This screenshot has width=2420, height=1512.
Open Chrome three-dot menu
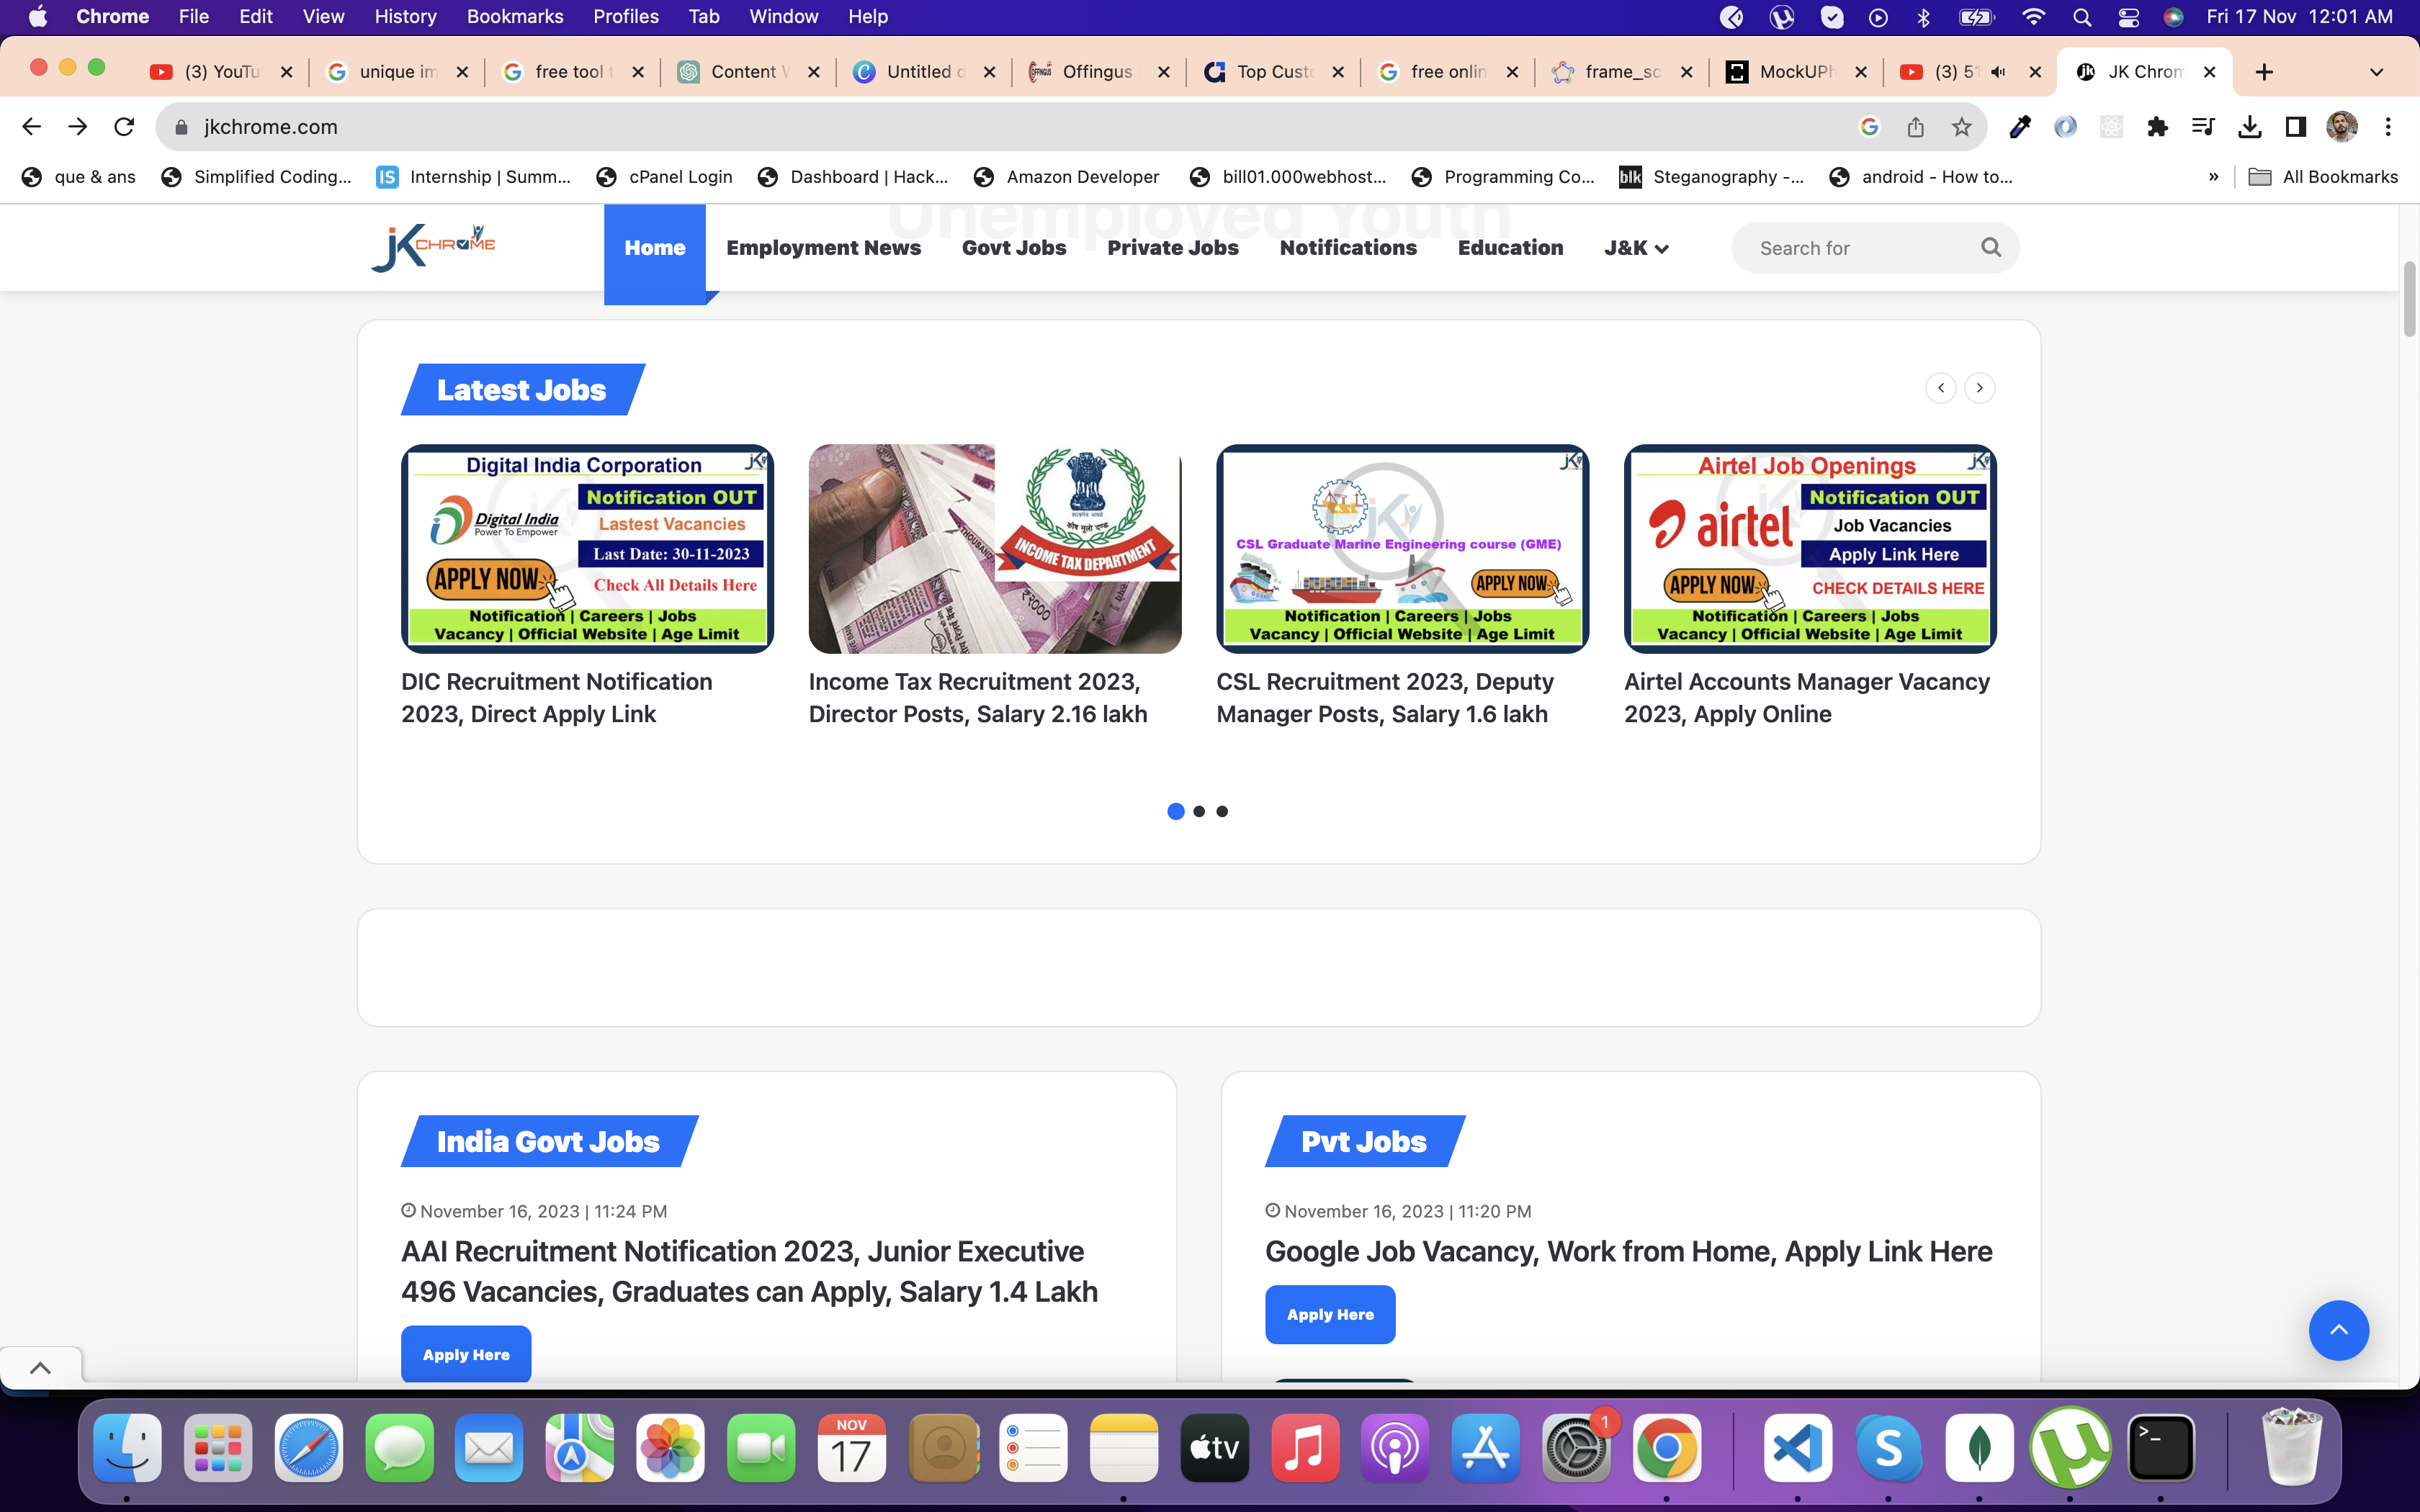tap(2388, 127)
